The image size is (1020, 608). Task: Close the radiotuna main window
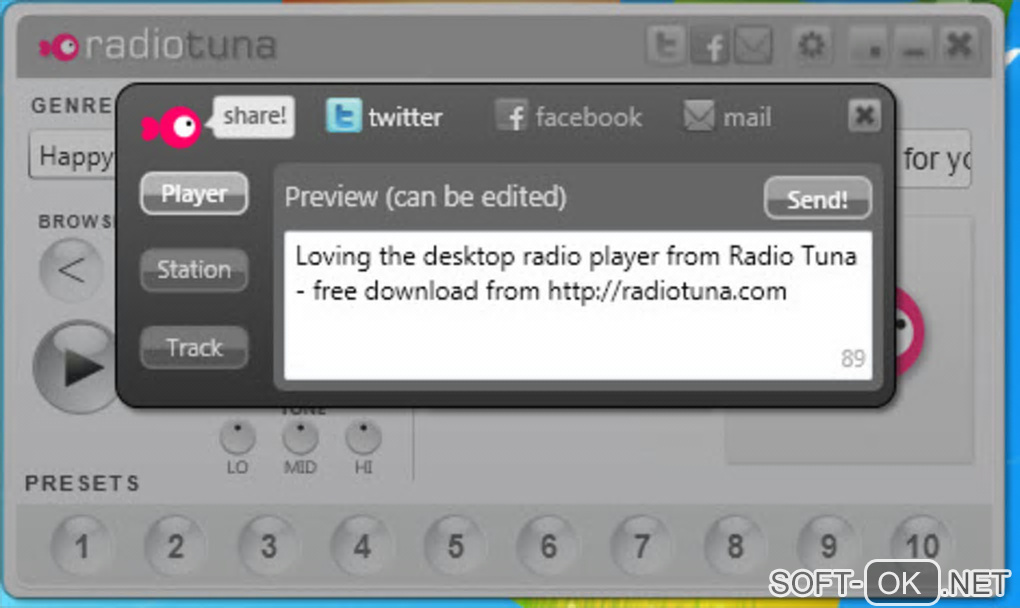click(960, 46)
